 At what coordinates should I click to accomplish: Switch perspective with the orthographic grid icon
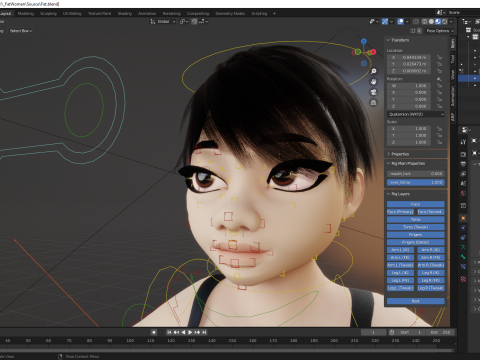click(373, 102)
